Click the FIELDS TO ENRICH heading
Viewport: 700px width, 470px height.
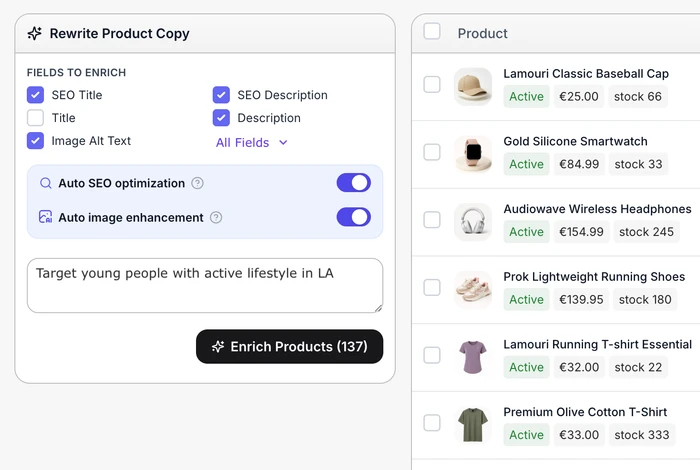point(76,72)
